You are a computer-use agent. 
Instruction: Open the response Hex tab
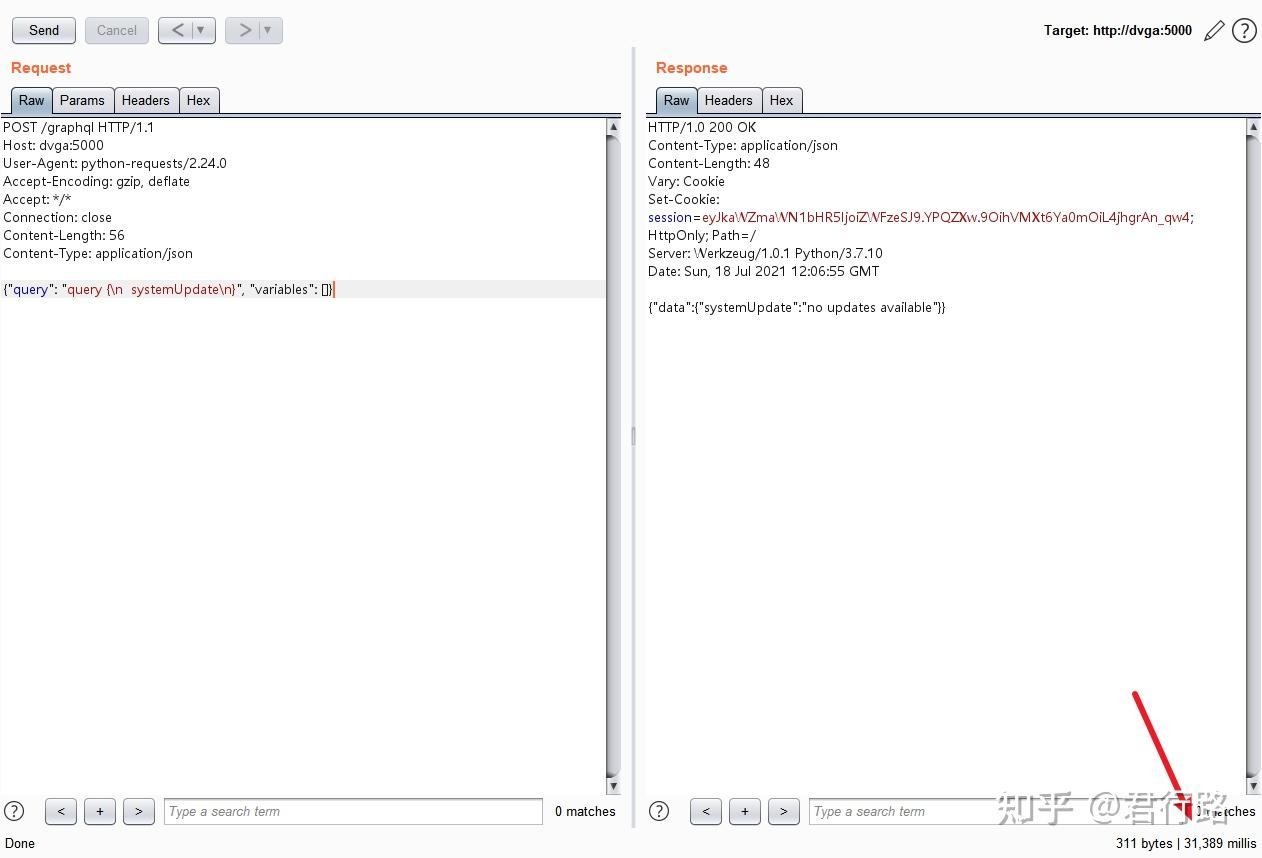(x=782, y=100)
